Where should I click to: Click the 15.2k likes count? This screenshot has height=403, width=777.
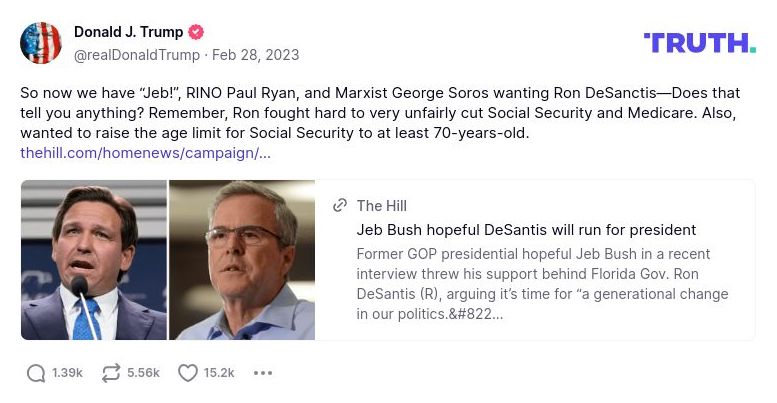coord(219,373)
